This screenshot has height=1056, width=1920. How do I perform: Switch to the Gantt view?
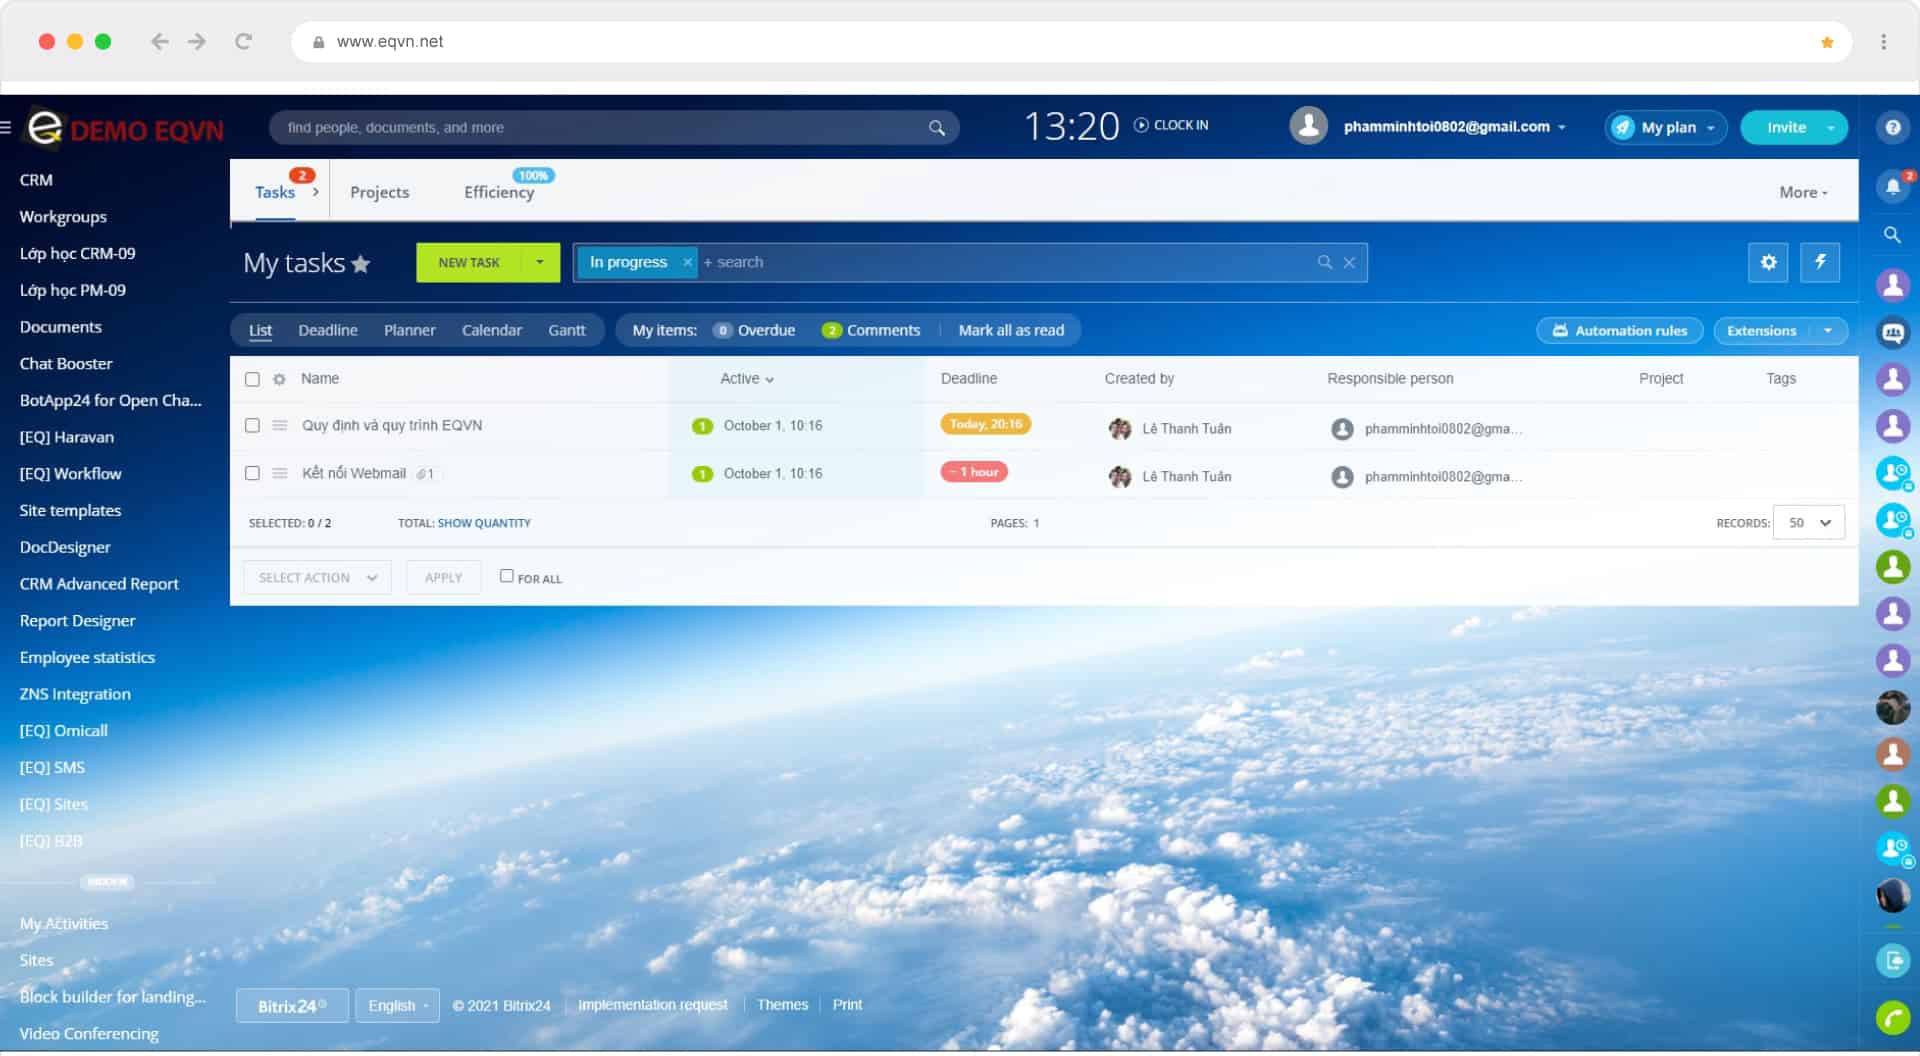click(x=566, y=330)
